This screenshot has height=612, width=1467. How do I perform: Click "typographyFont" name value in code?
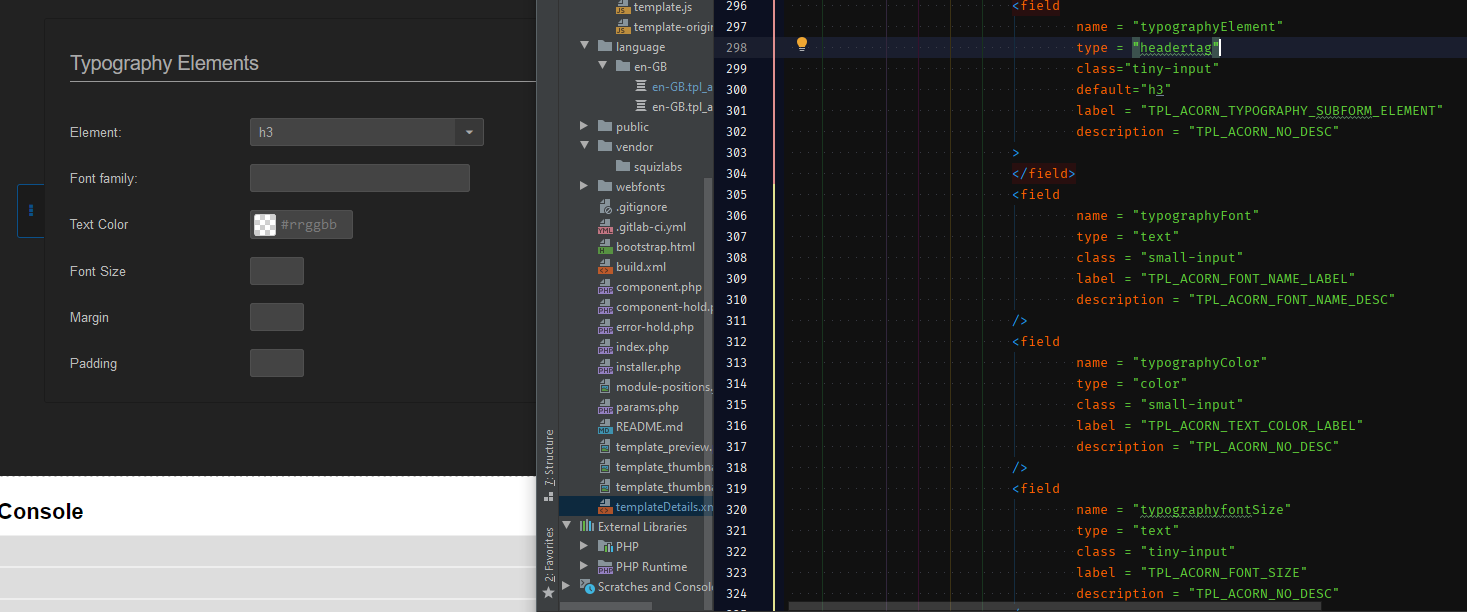(1196, 215)
